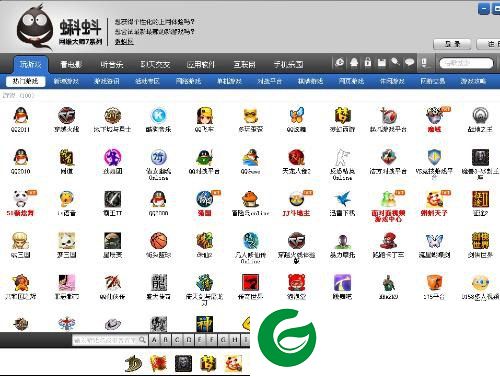Open the 手机乐园 main tab
The image size is (500, 376).
coord(288,64)
